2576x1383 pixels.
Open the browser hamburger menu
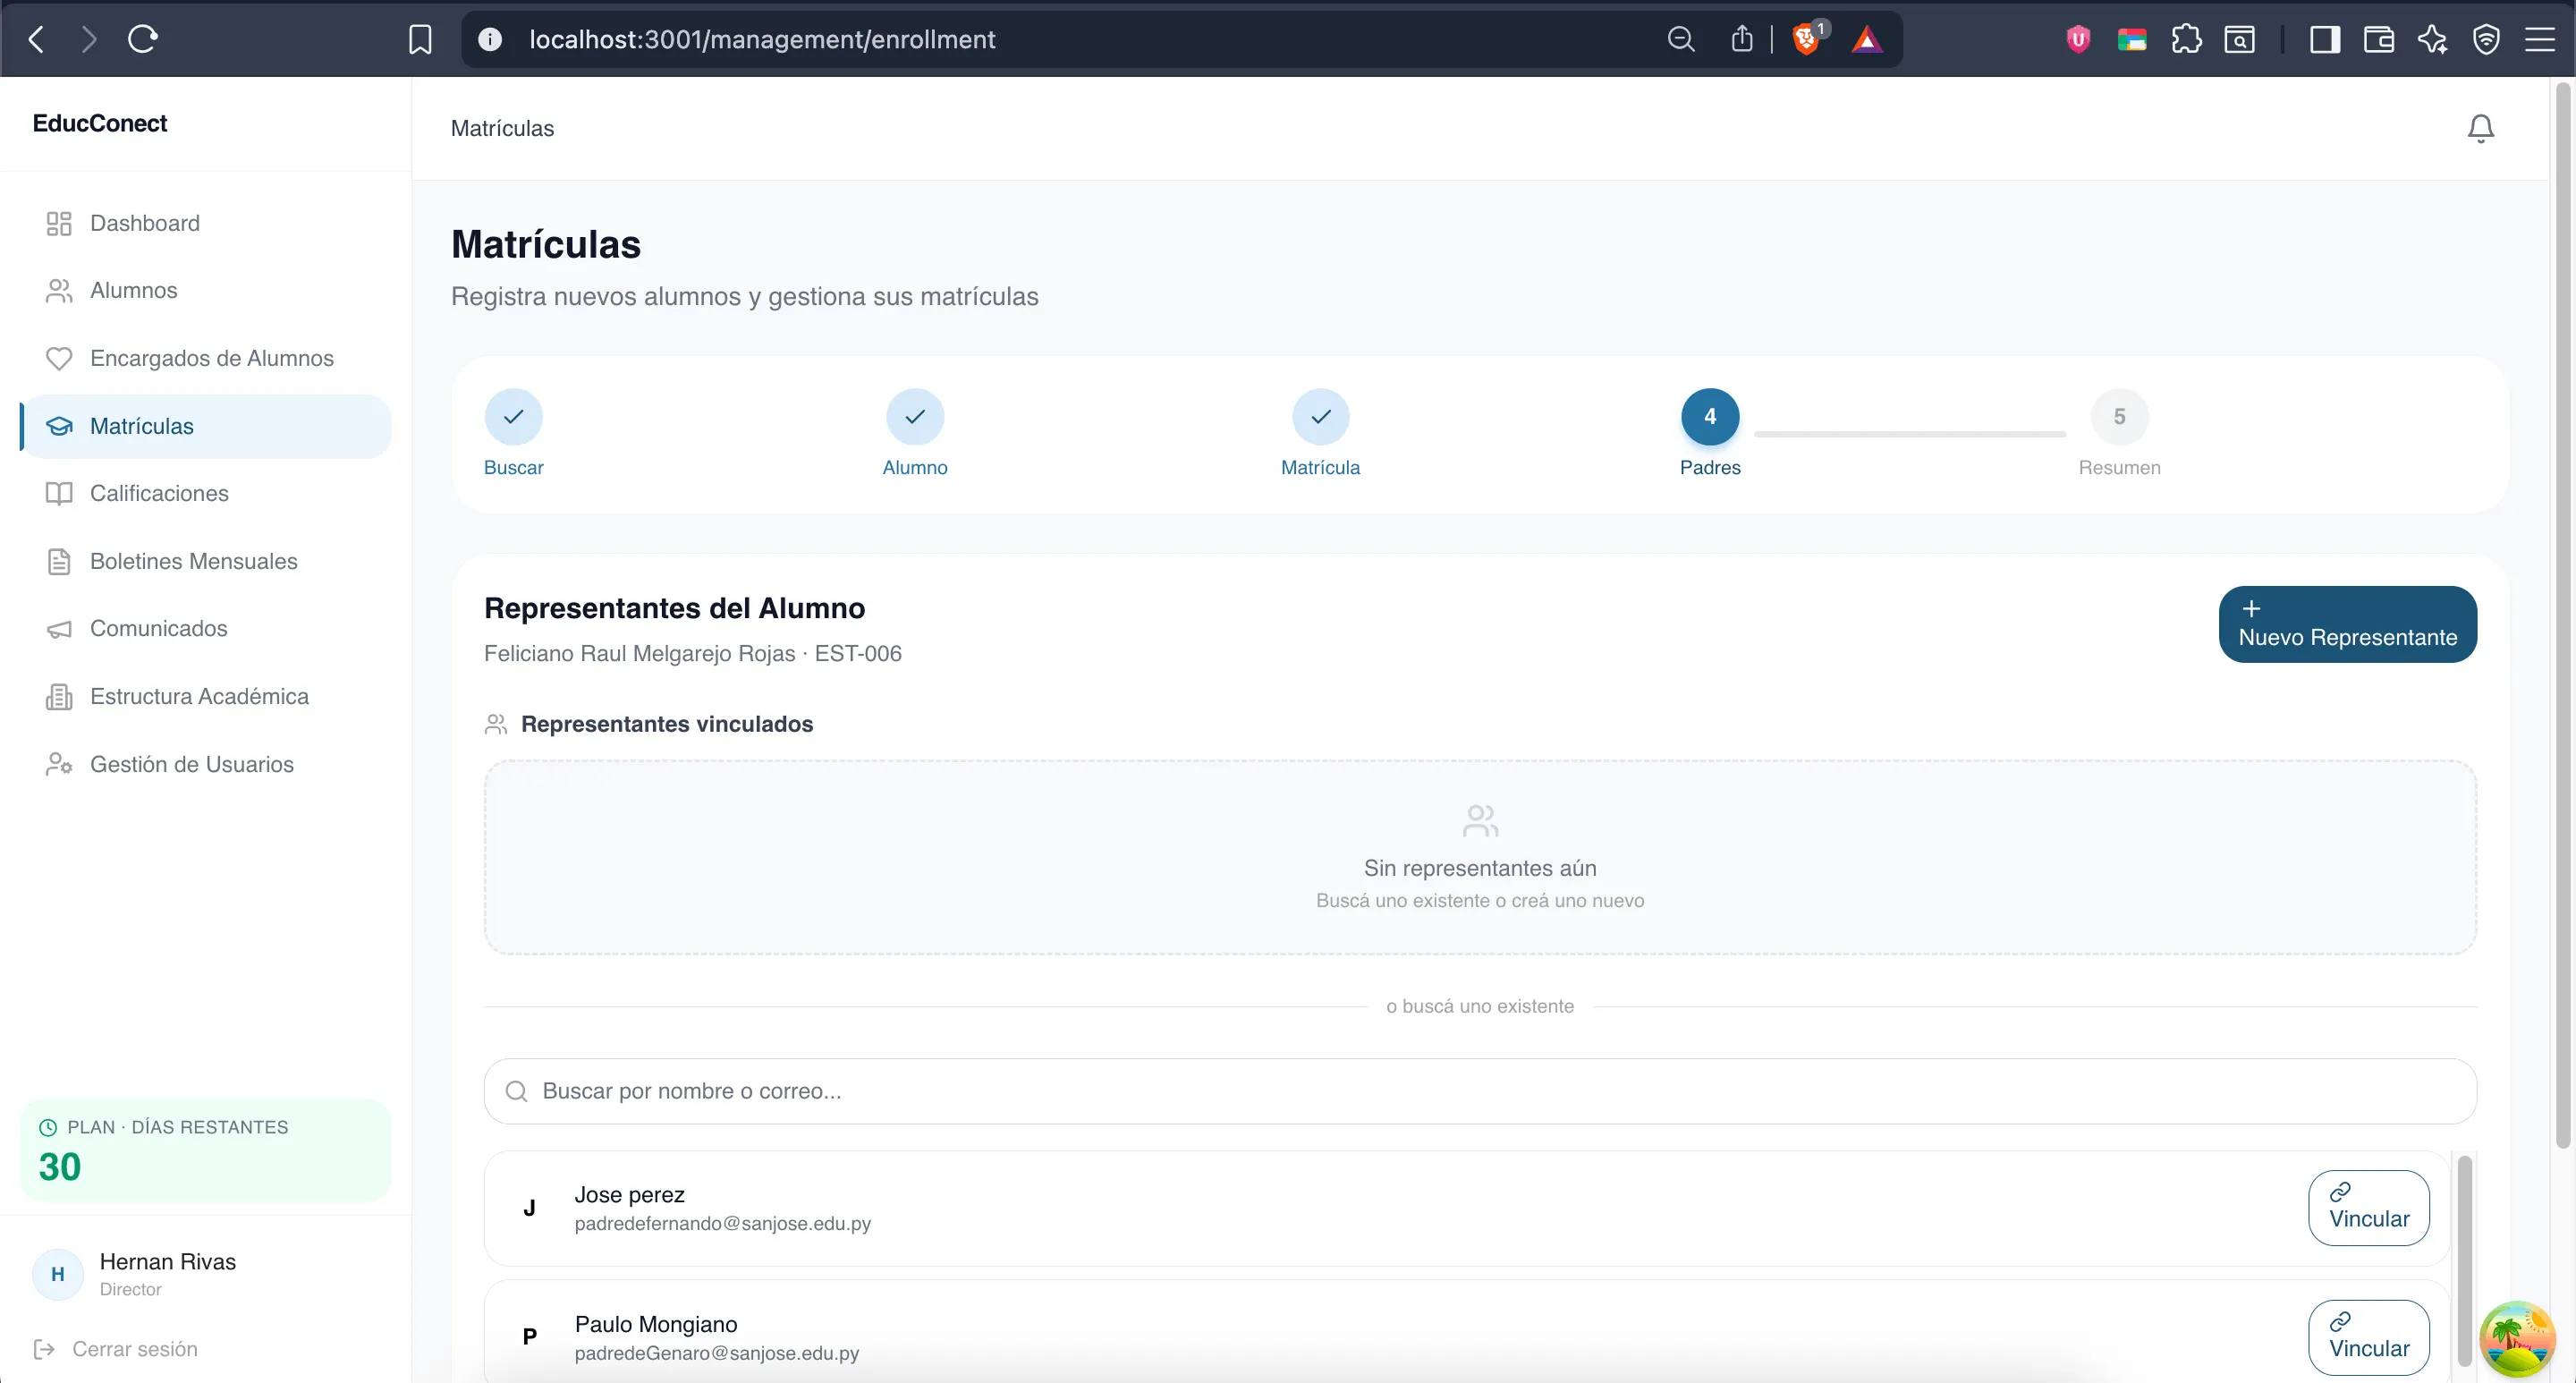[x=2540, y=39]
